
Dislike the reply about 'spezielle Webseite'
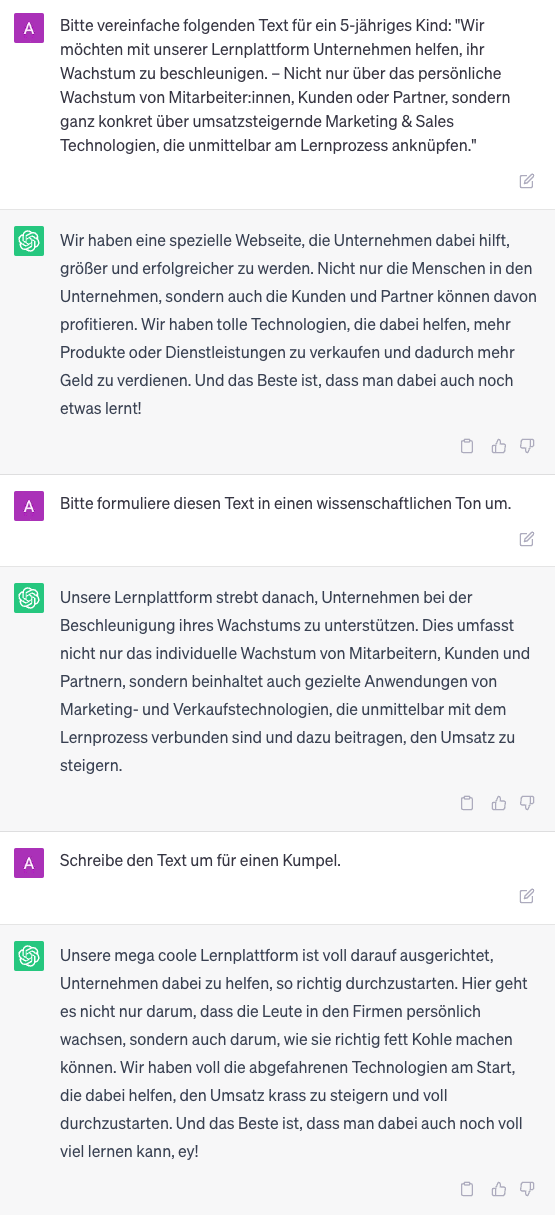coord(528,446)
